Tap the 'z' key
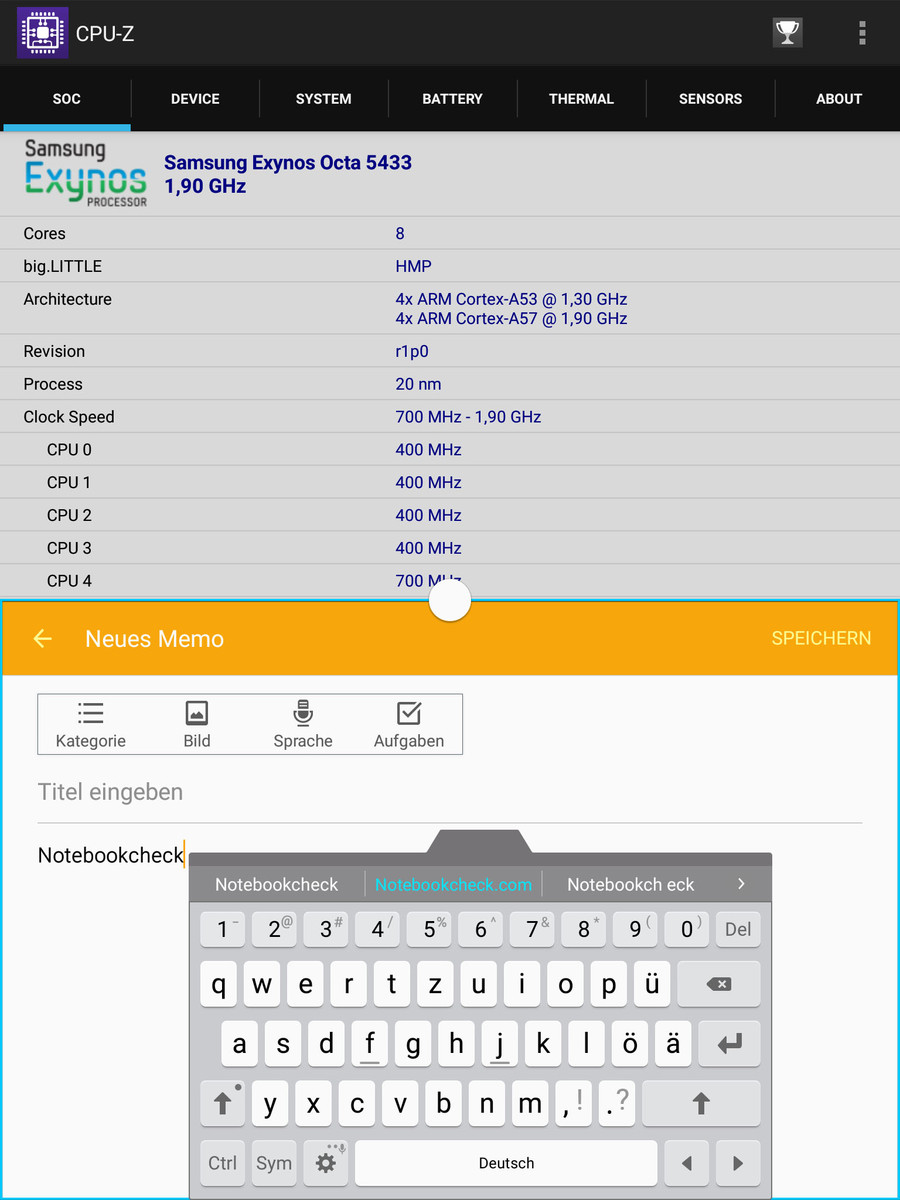 click(x=435, y=985)
